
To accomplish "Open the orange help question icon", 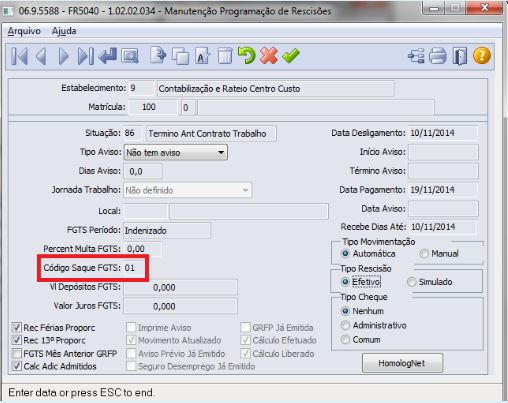I will [x=482, y=55].
